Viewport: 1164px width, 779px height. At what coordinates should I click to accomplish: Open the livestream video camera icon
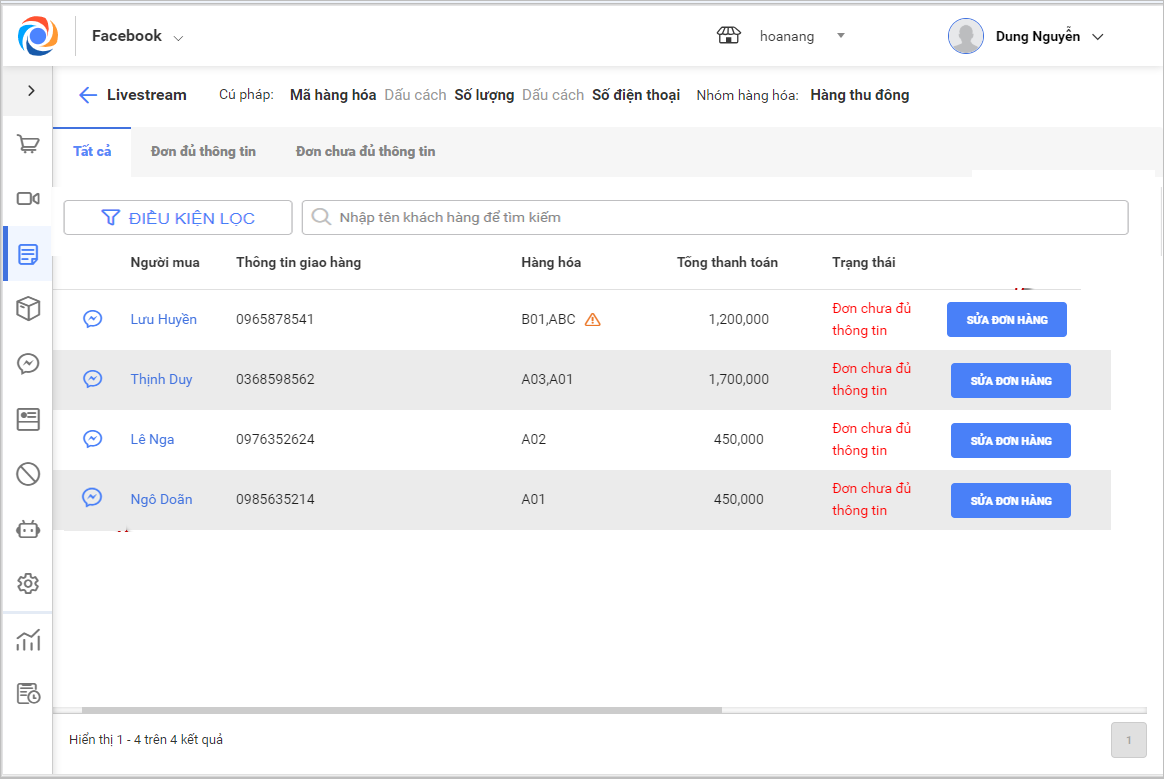[x=28, y=199]
